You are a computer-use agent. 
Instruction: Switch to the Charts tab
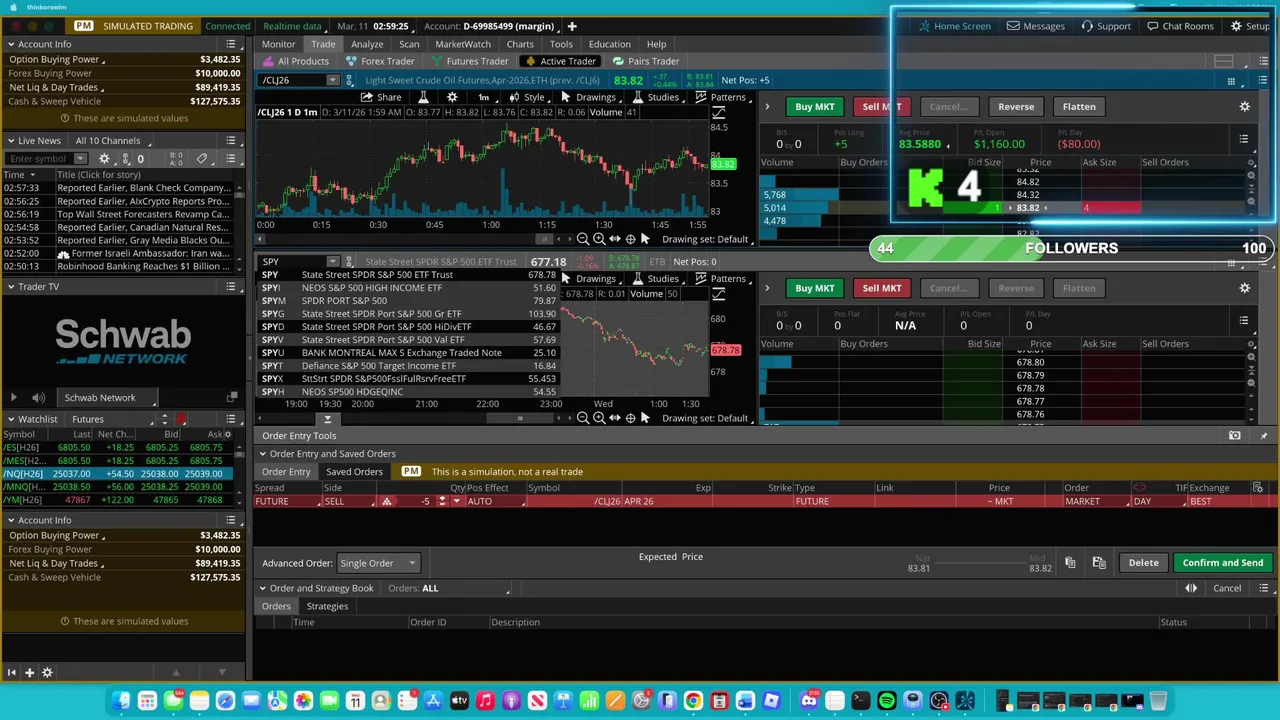pyautogui.click(x=520, y=44)
